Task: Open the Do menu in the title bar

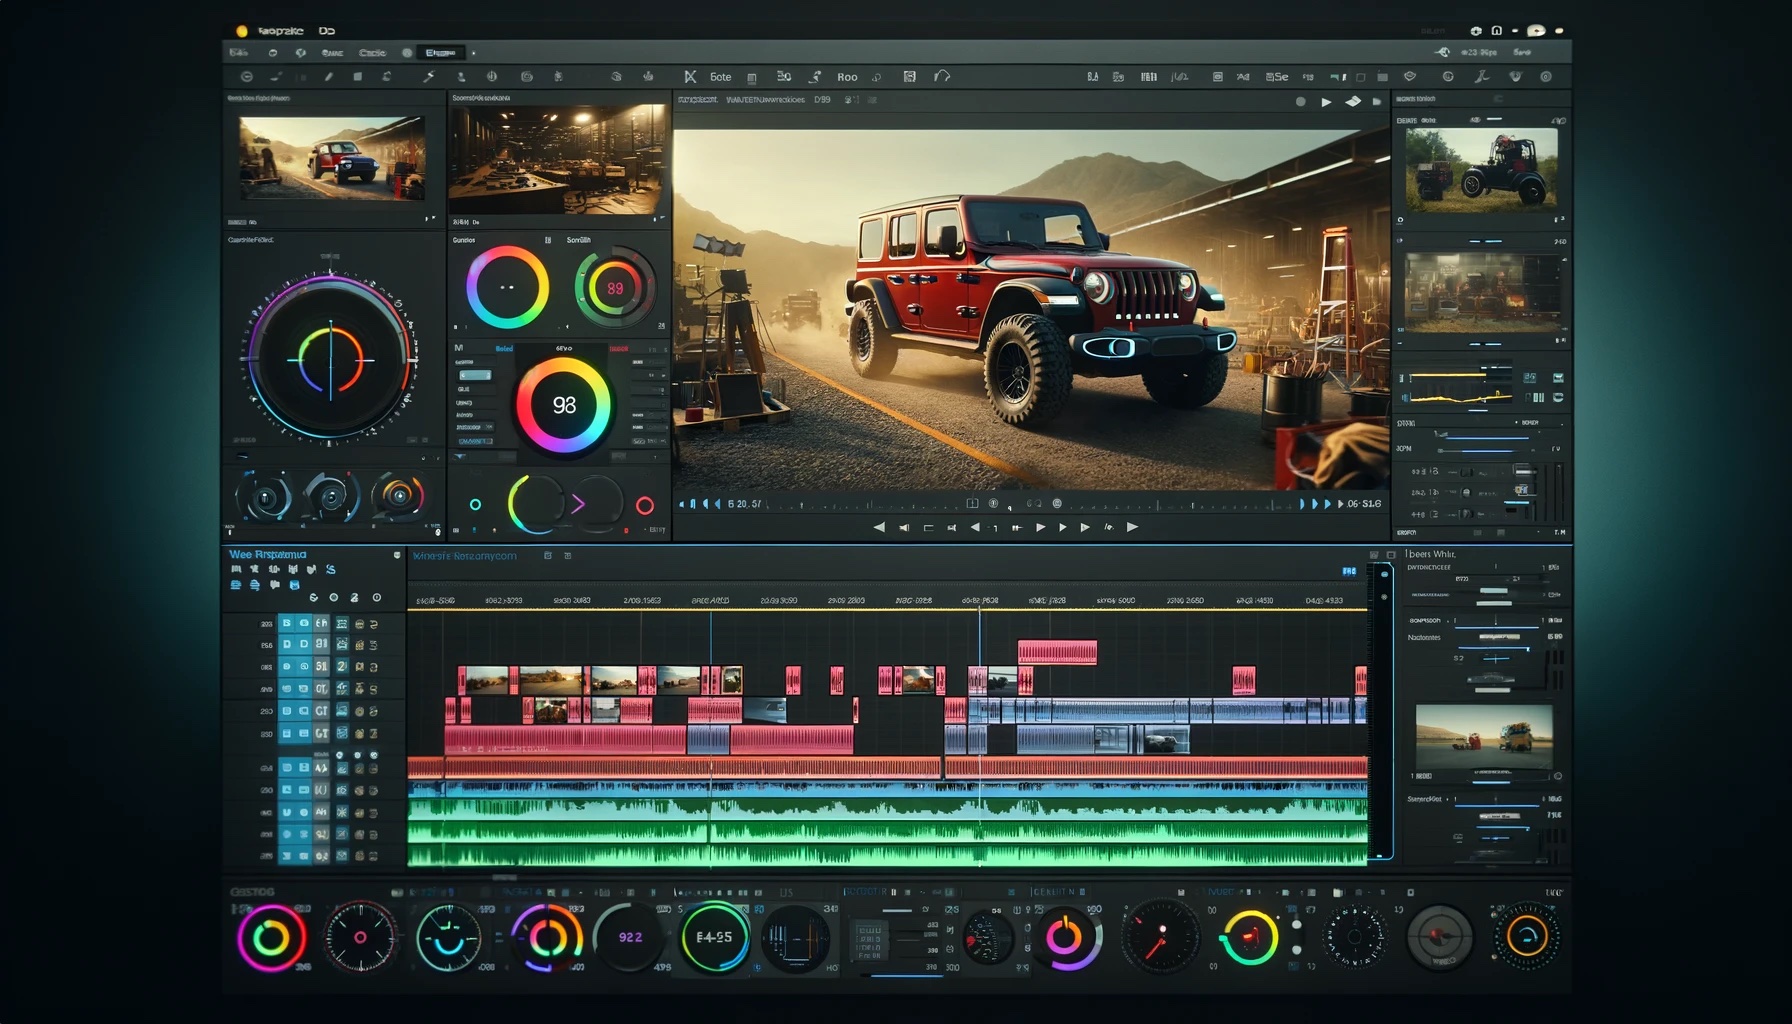Action: click(x=327, y=31)
